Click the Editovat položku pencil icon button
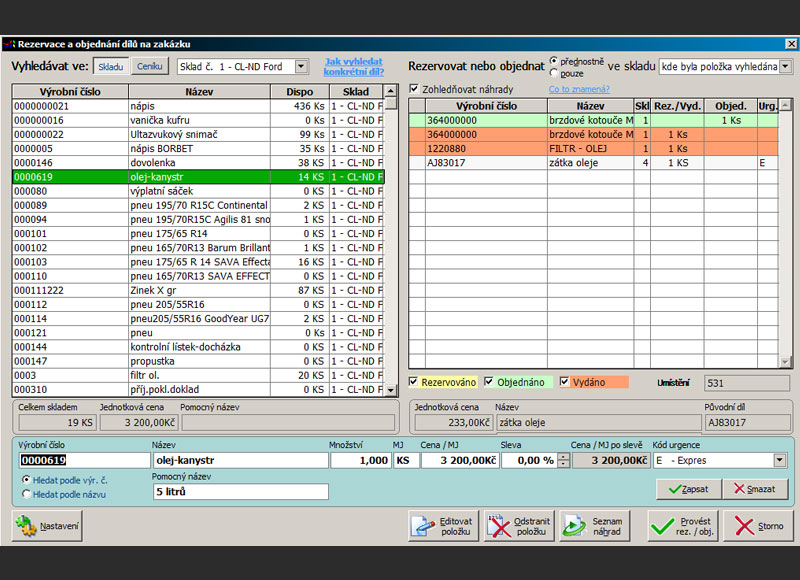 pyautogui.click(x=443, y=526)
